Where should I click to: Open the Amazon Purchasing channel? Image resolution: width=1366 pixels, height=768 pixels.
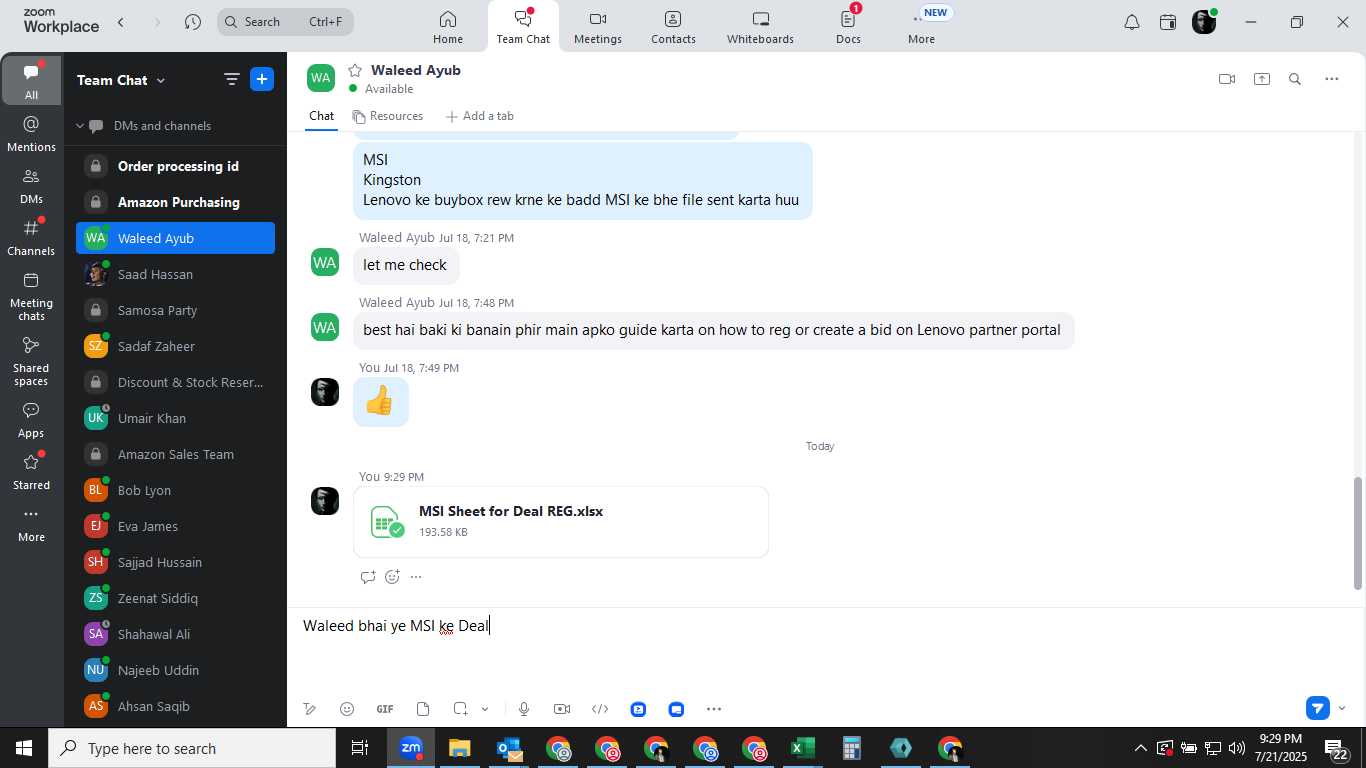(175, 202)
